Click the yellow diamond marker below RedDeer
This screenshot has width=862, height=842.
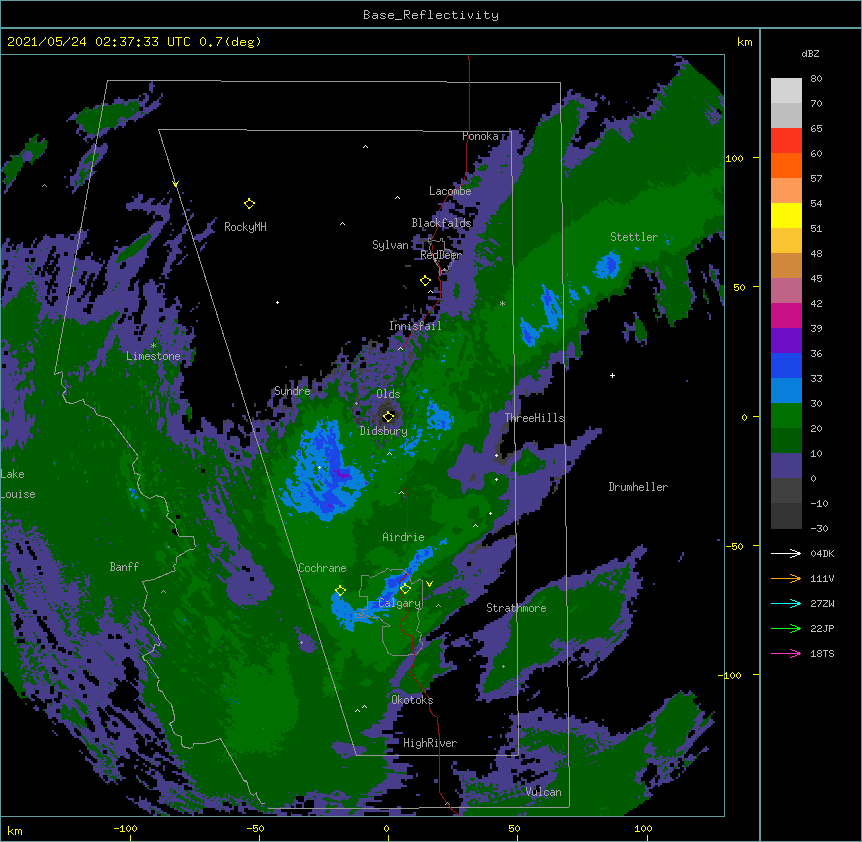425,281
